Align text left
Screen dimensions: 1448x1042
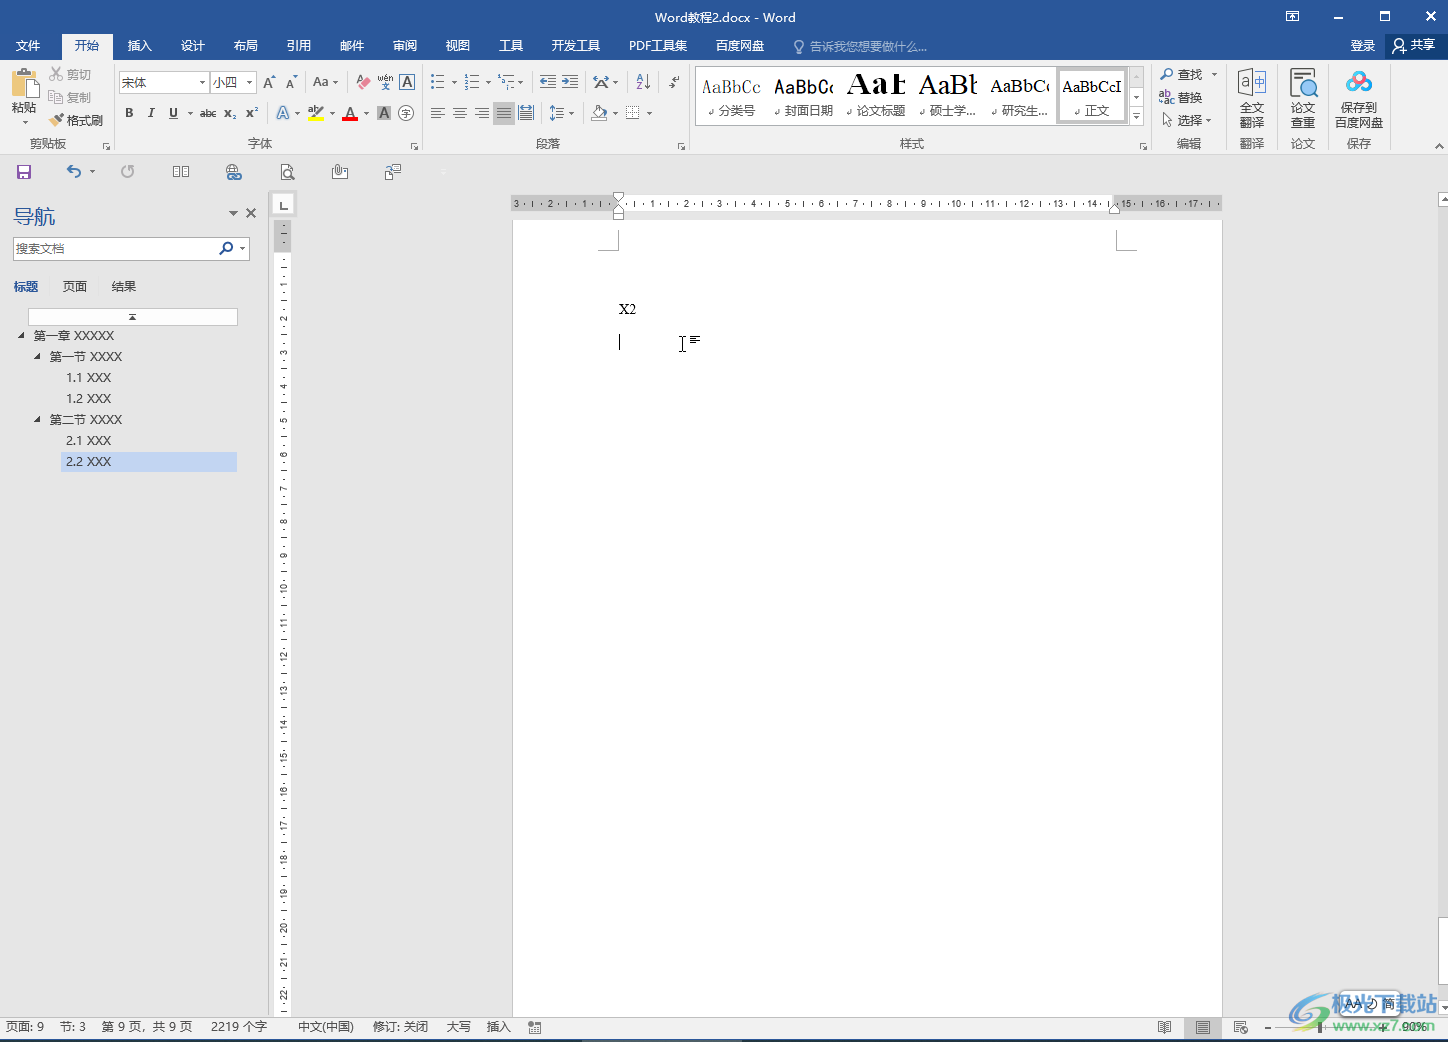tap(438, 113)
